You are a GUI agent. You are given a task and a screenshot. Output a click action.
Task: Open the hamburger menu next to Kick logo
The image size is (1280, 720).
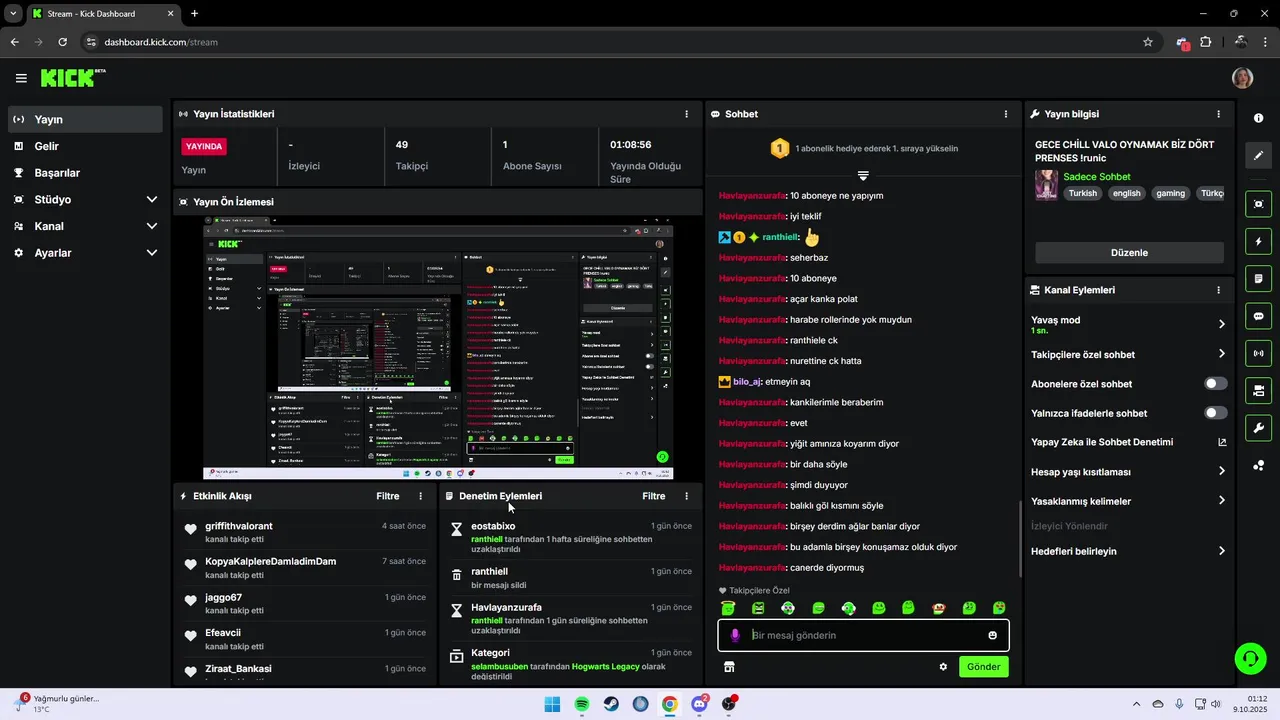21,78
